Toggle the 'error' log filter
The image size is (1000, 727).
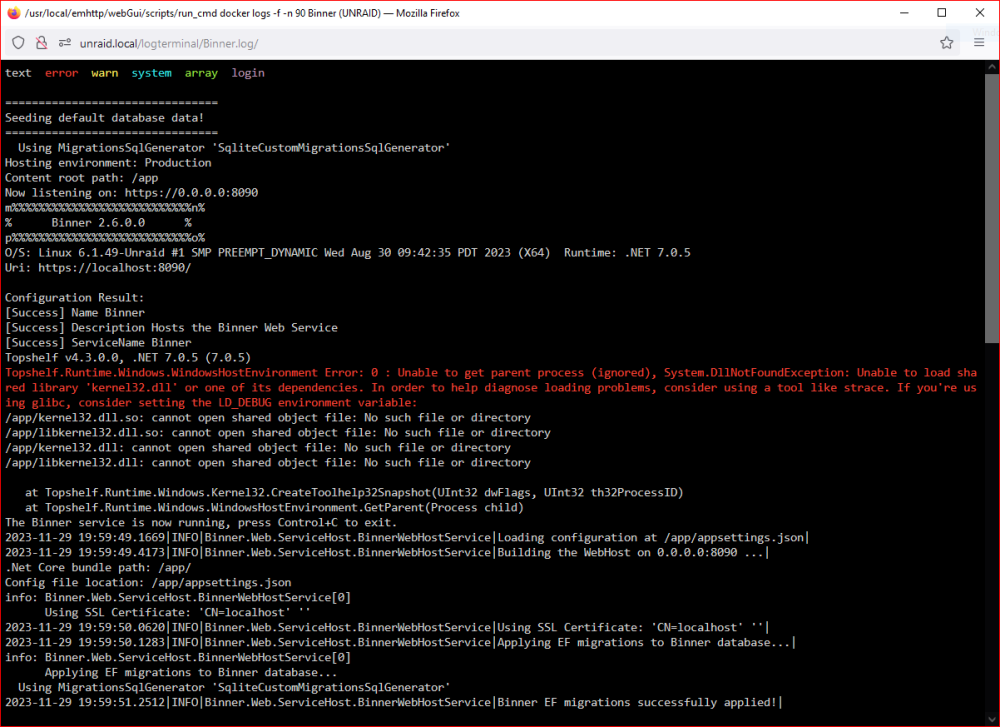point(61,73)
